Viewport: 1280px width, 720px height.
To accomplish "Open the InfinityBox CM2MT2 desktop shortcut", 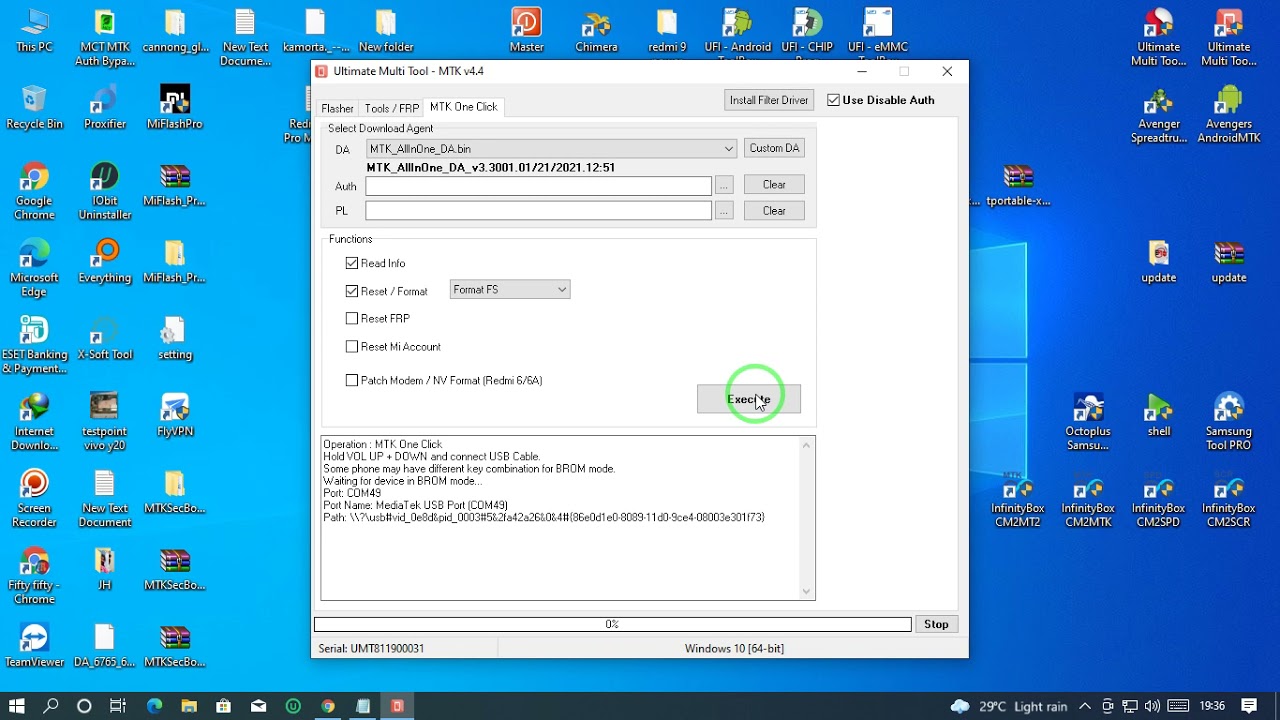I will click(1016, 500).
